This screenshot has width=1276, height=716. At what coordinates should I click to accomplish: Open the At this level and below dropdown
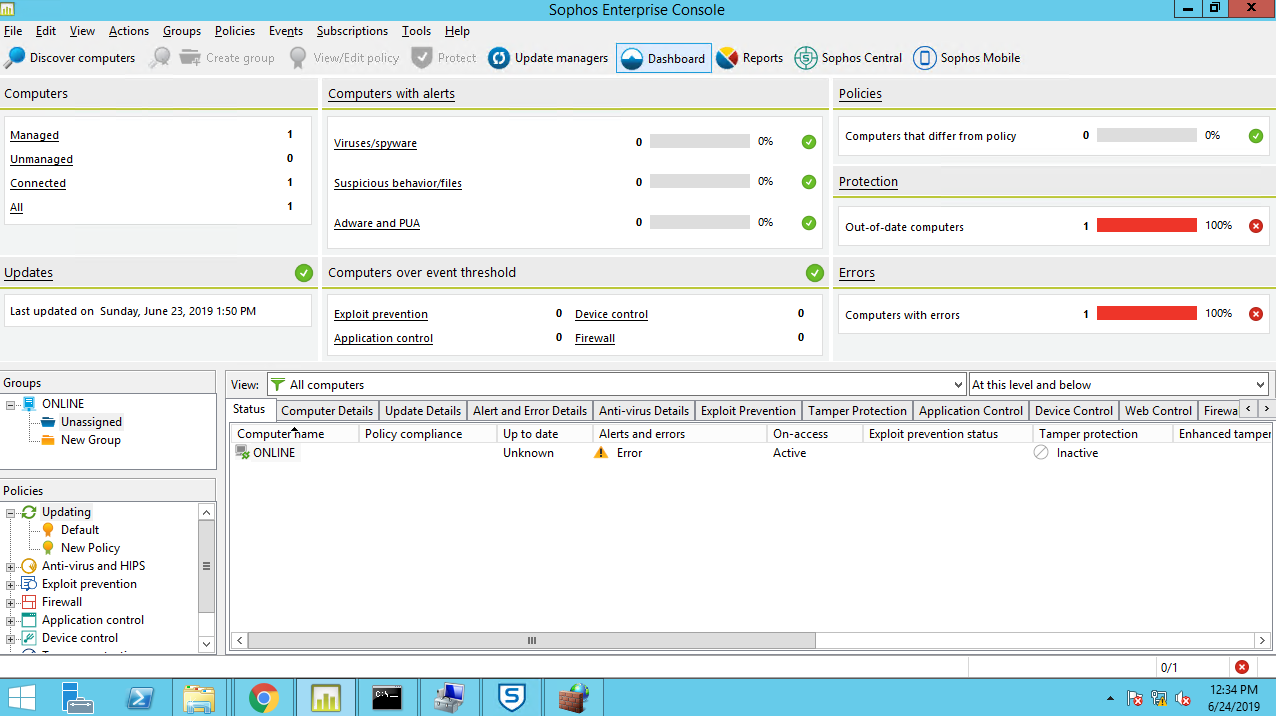pos(1259,385)
